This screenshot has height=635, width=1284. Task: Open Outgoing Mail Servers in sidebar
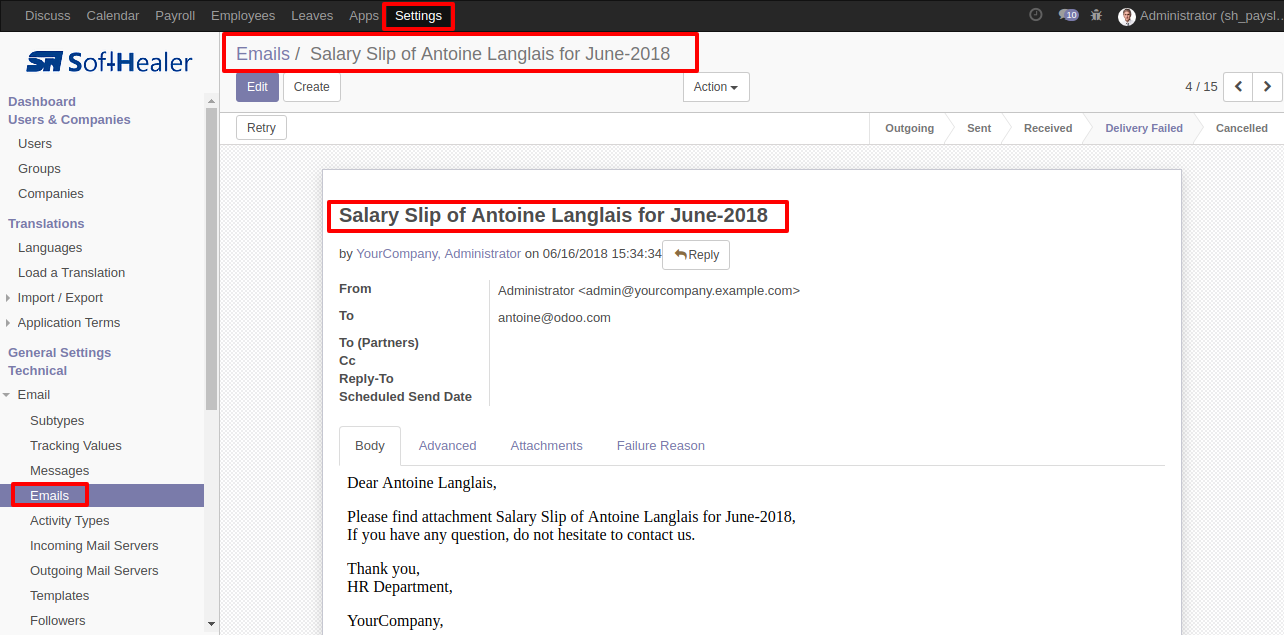94,571
